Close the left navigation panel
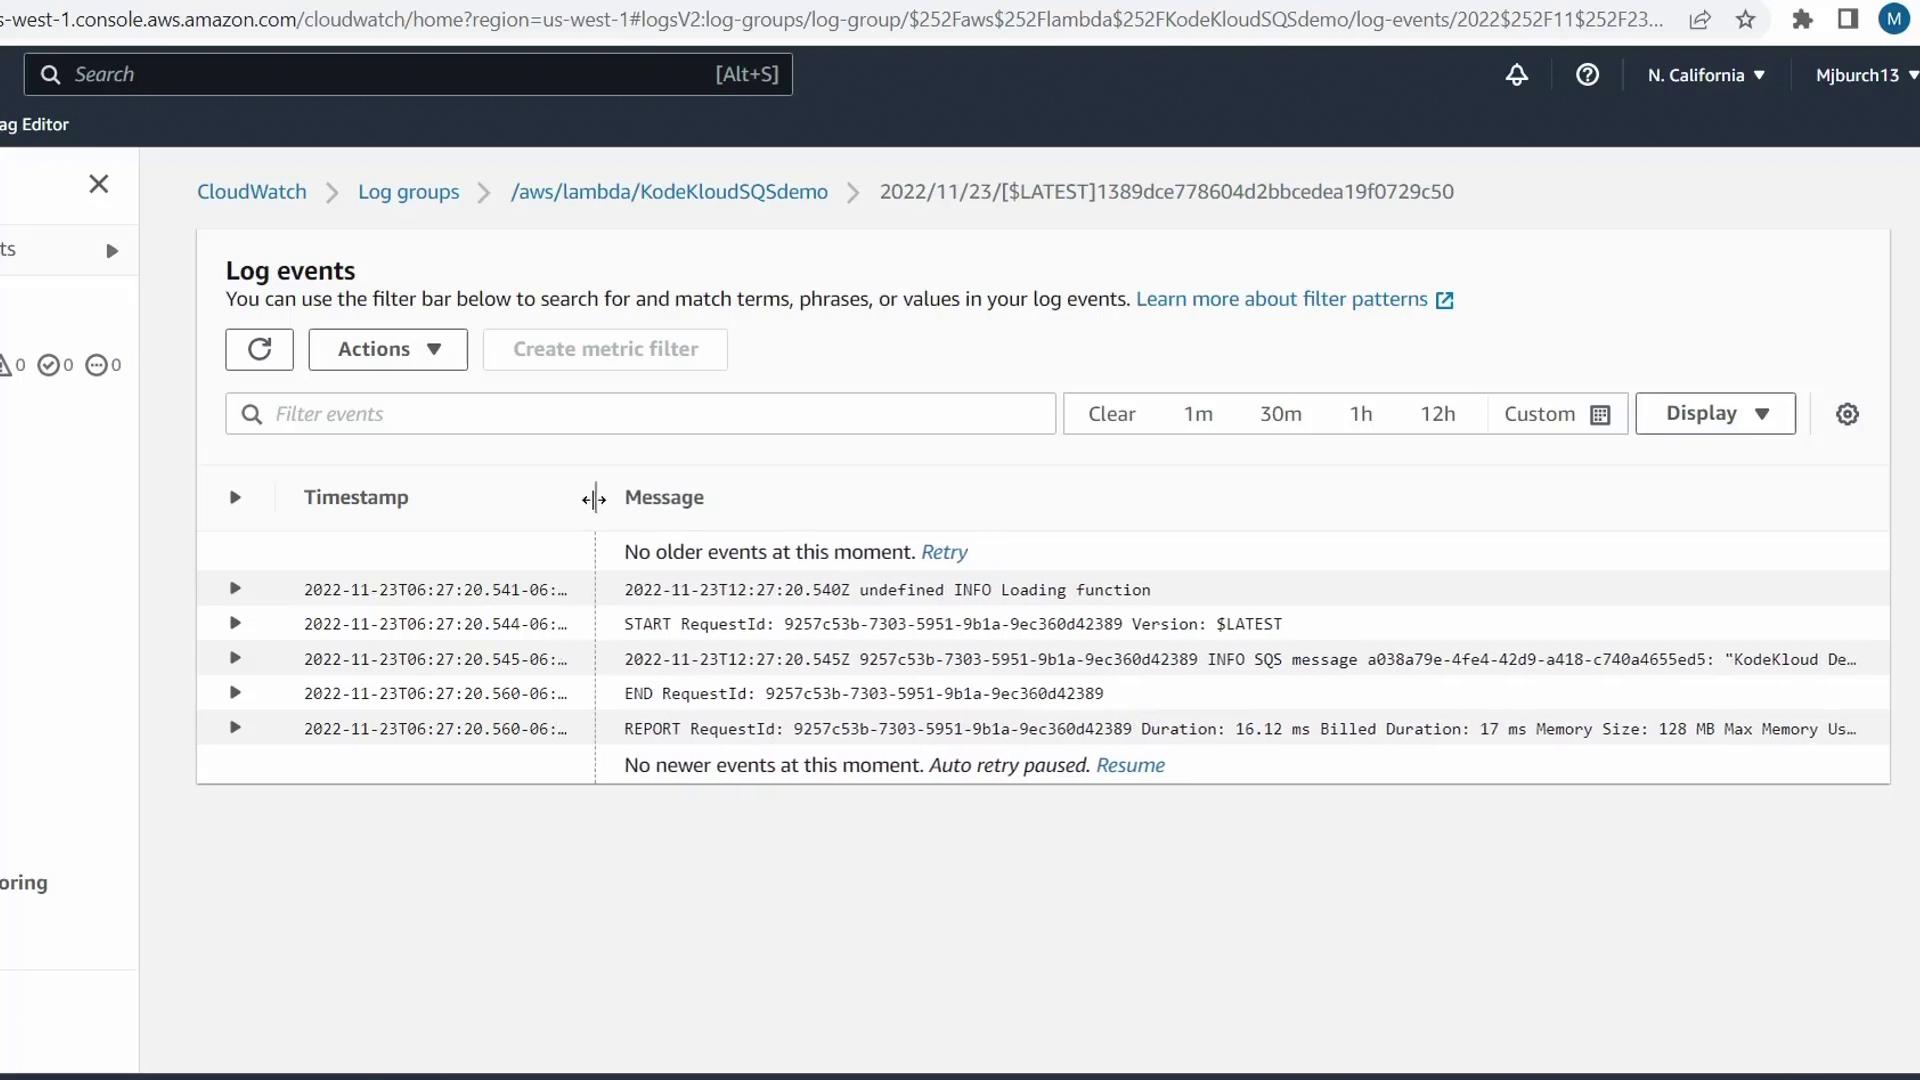The image size is (1920, 1080). click(x=98, y=184)
